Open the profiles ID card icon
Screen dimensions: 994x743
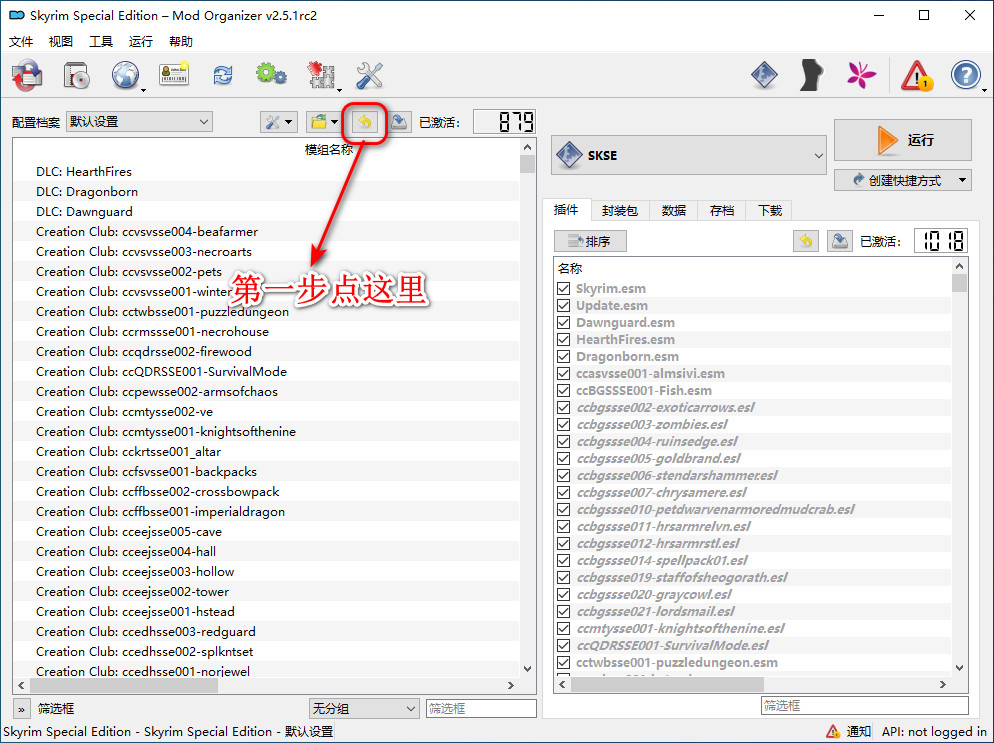(174, 76)
